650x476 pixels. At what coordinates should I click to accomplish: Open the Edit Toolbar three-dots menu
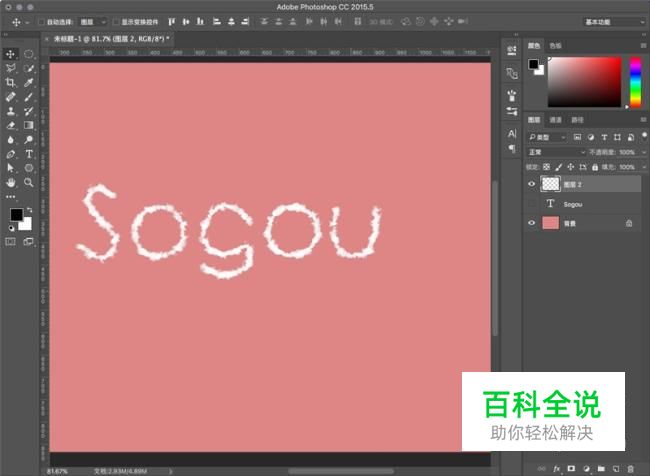point(10,197)
